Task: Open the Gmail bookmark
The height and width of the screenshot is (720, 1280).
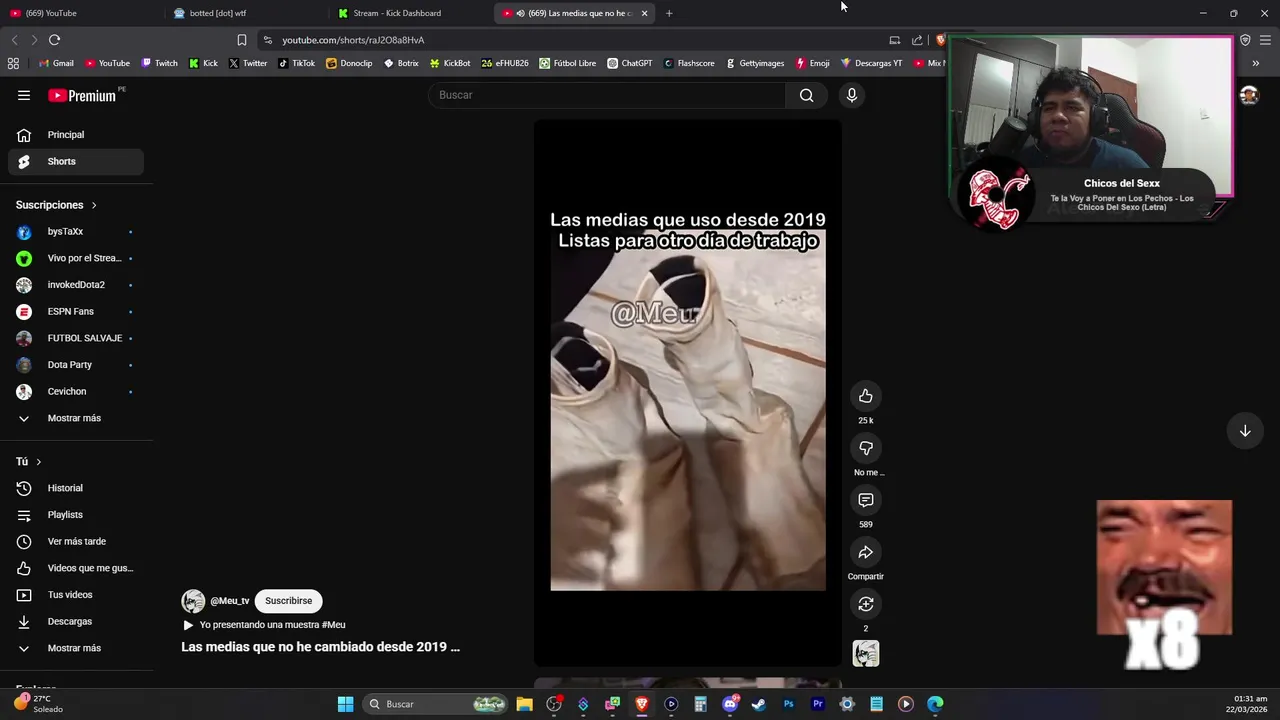Action: [x=56, y=63]
